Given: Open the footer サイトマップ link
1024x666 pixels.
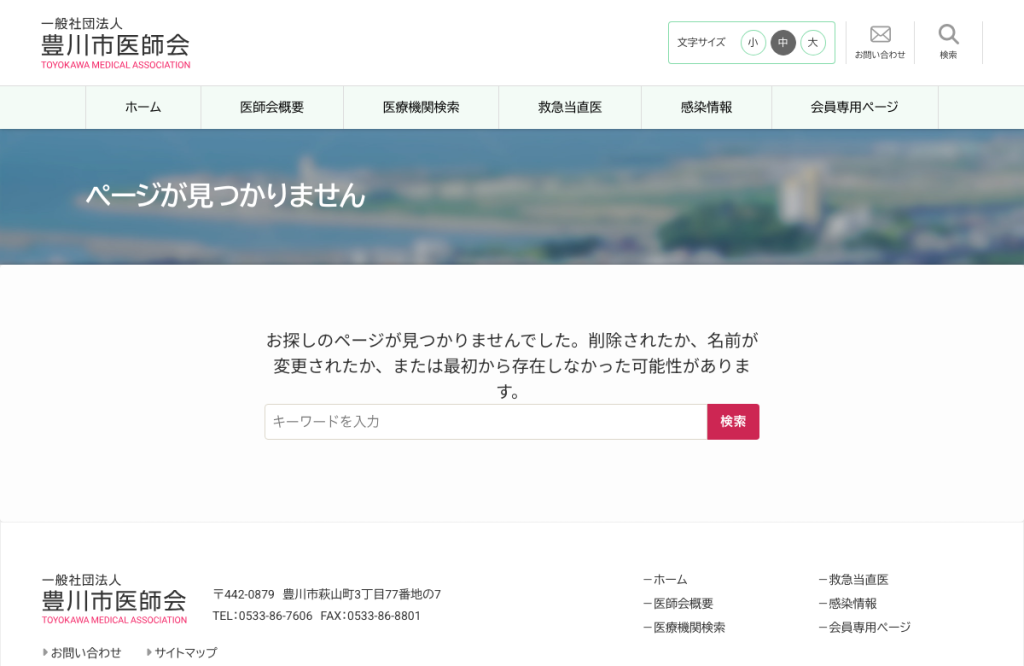Looking at the screenshot, I should click(x=182, y=653).
